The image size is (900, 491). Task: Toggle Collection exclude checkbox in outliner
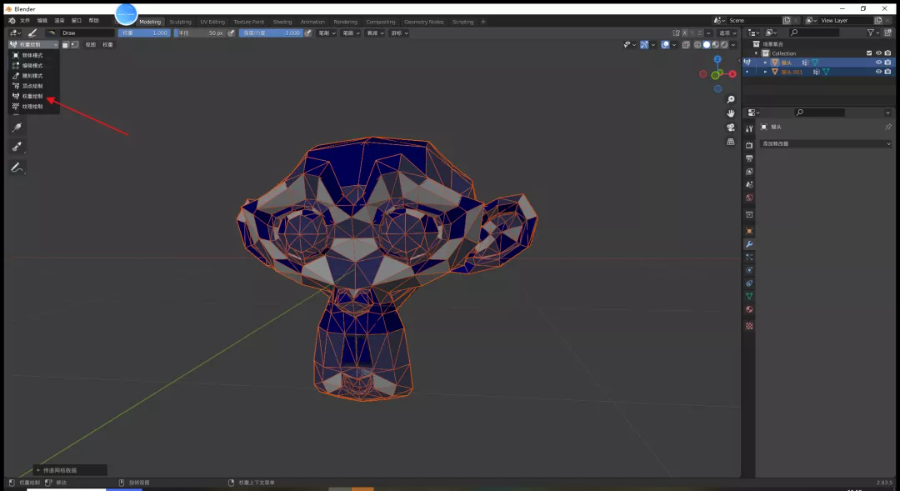(868, 53)
